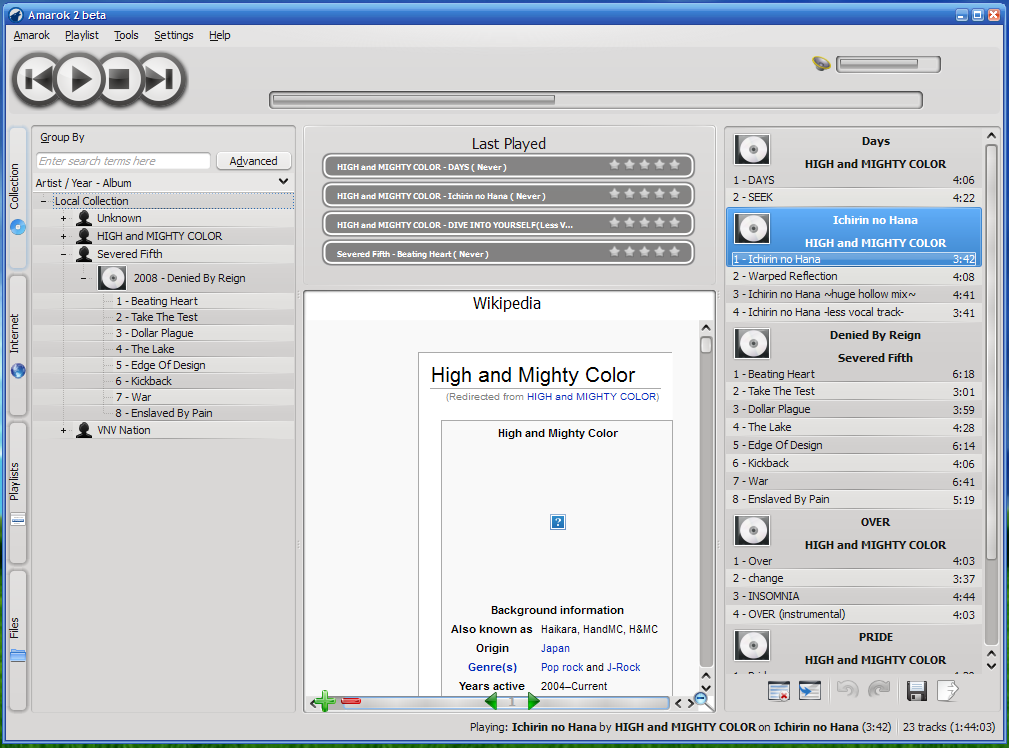Image resolution: width=1009 pixels, height=748 pixels.
Task: Skip to the next track
Action: (161, 80)
